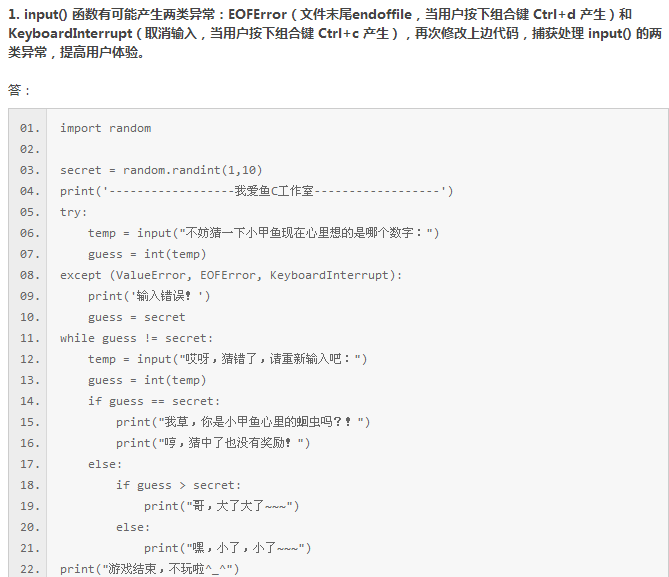Click the 'import random' code line
Image resolution: width=669 pixels, height=577 pixels.
[x=105, y=128]
